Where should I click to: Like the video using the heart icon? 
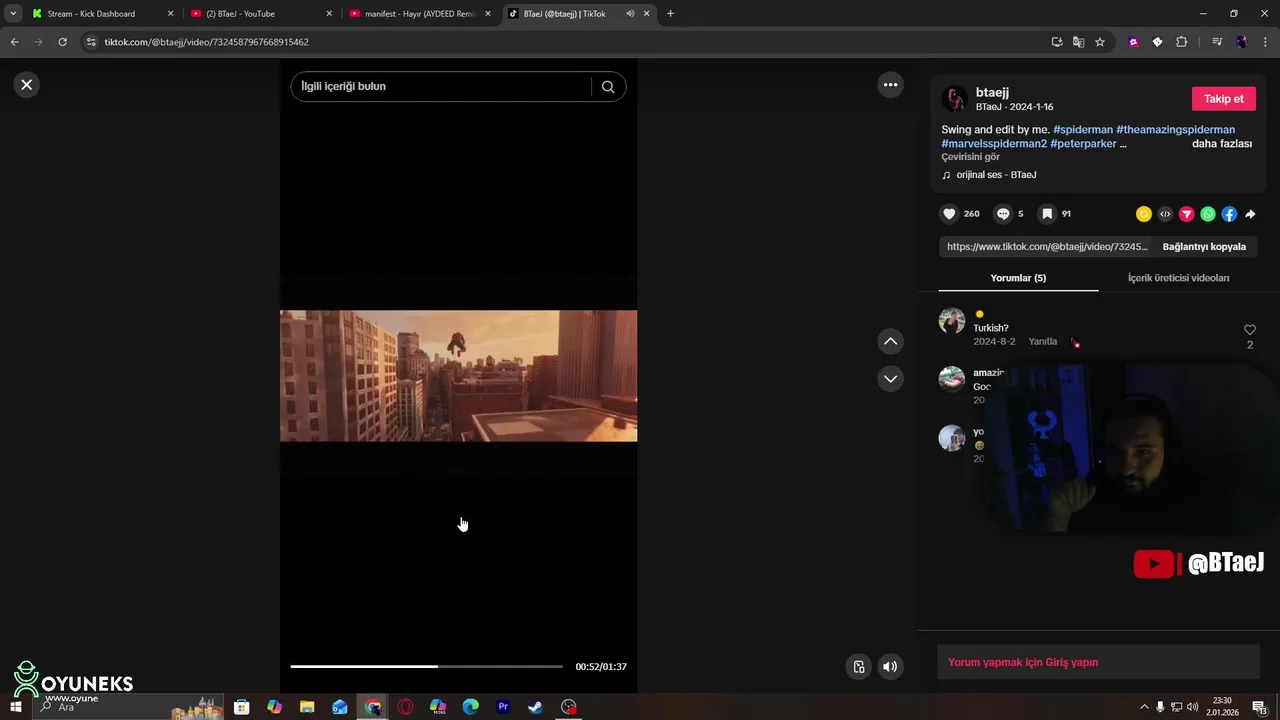[949, 214]
